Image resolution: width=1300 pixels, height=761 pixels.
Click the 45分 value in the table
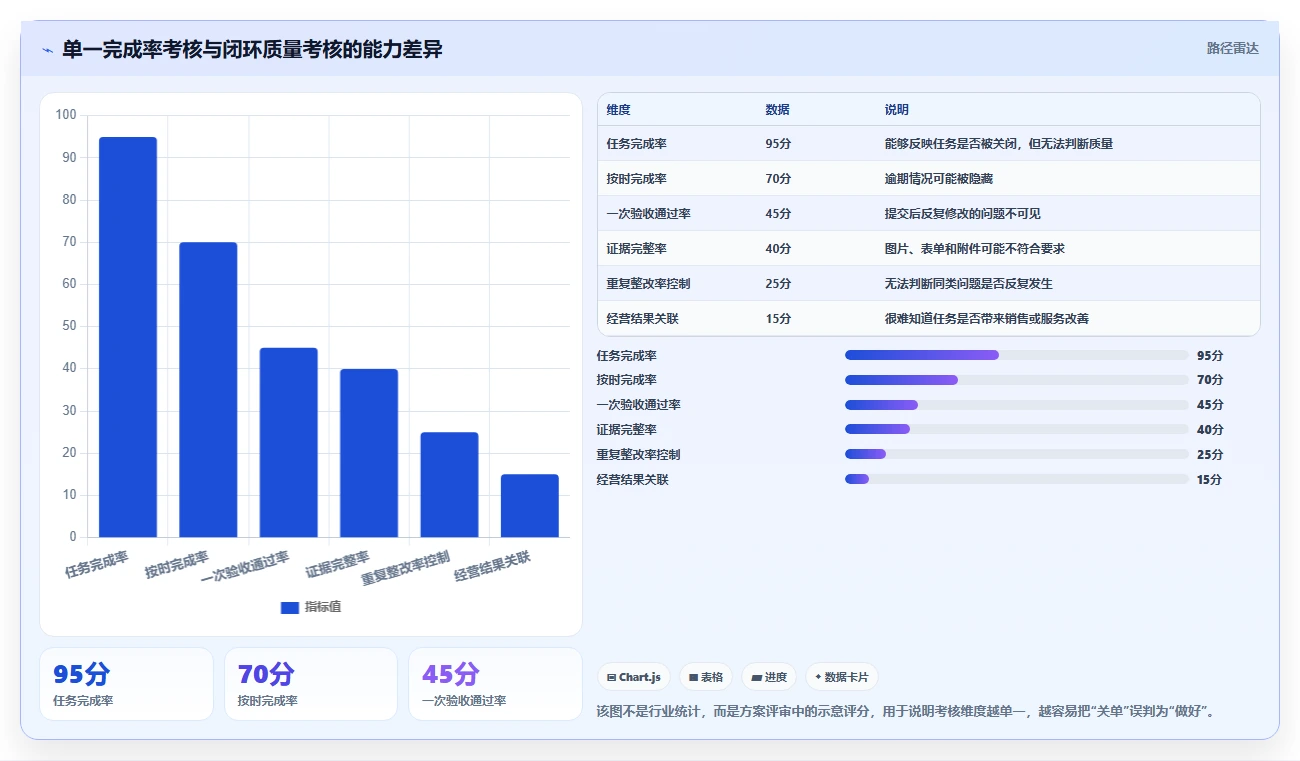click(x=778, y=214)
